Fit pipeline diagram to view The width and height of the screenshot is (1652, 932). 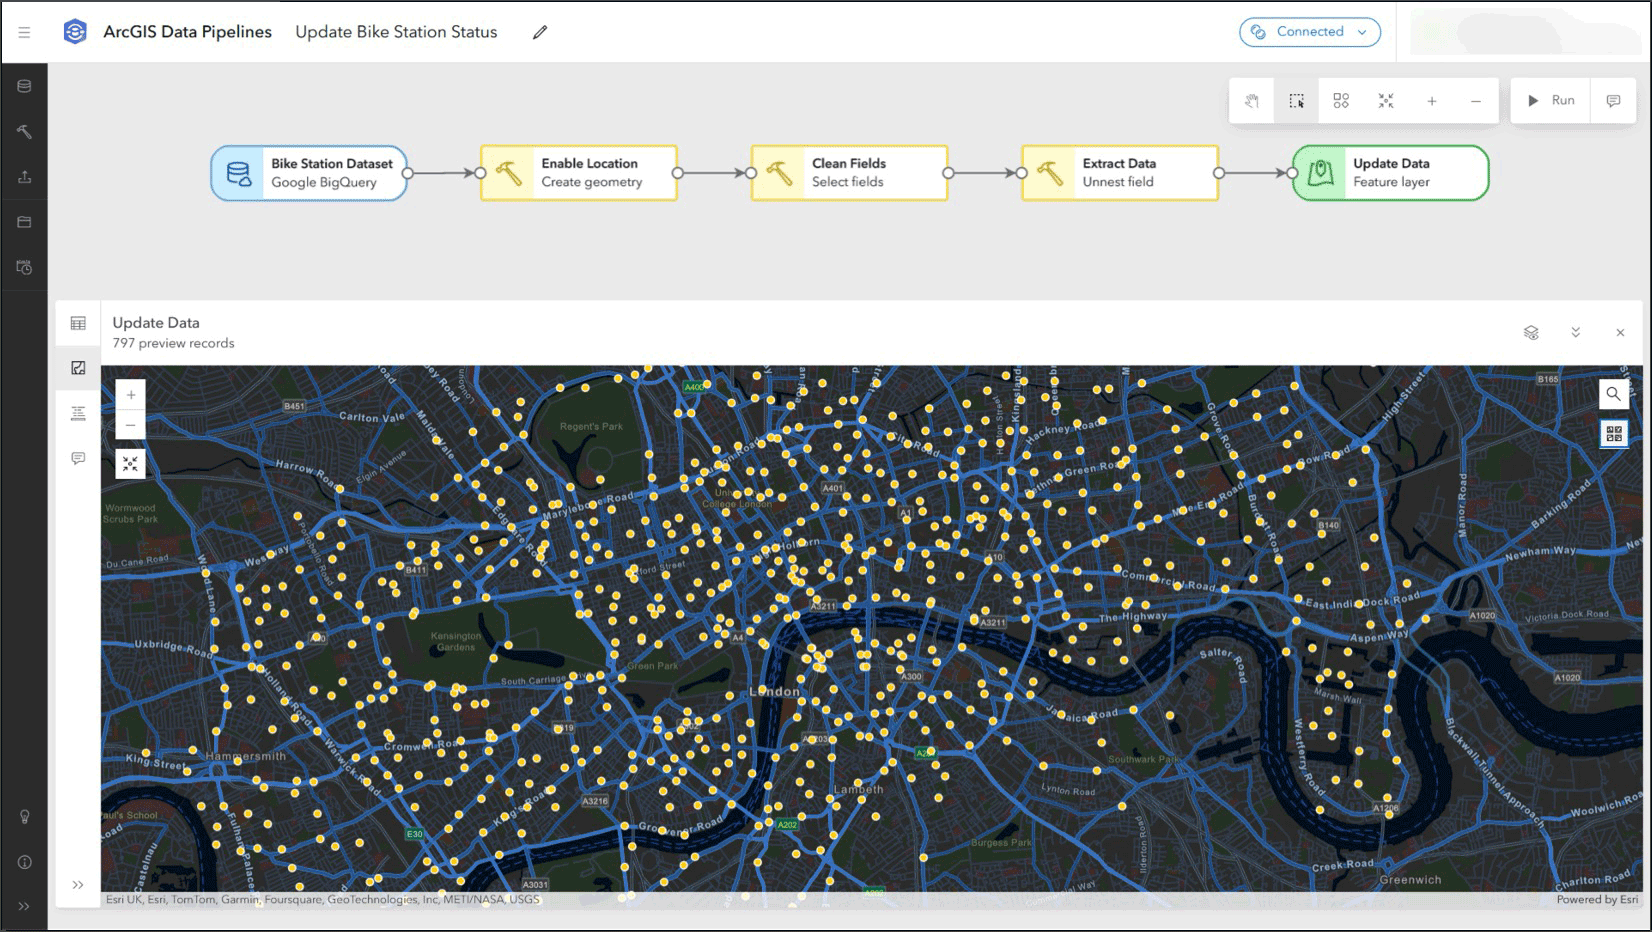pyautogui.click(x=1386, y=101)
